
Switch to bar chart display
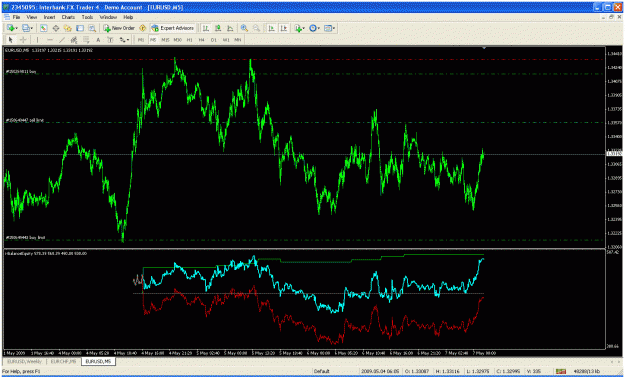(205, 28)
